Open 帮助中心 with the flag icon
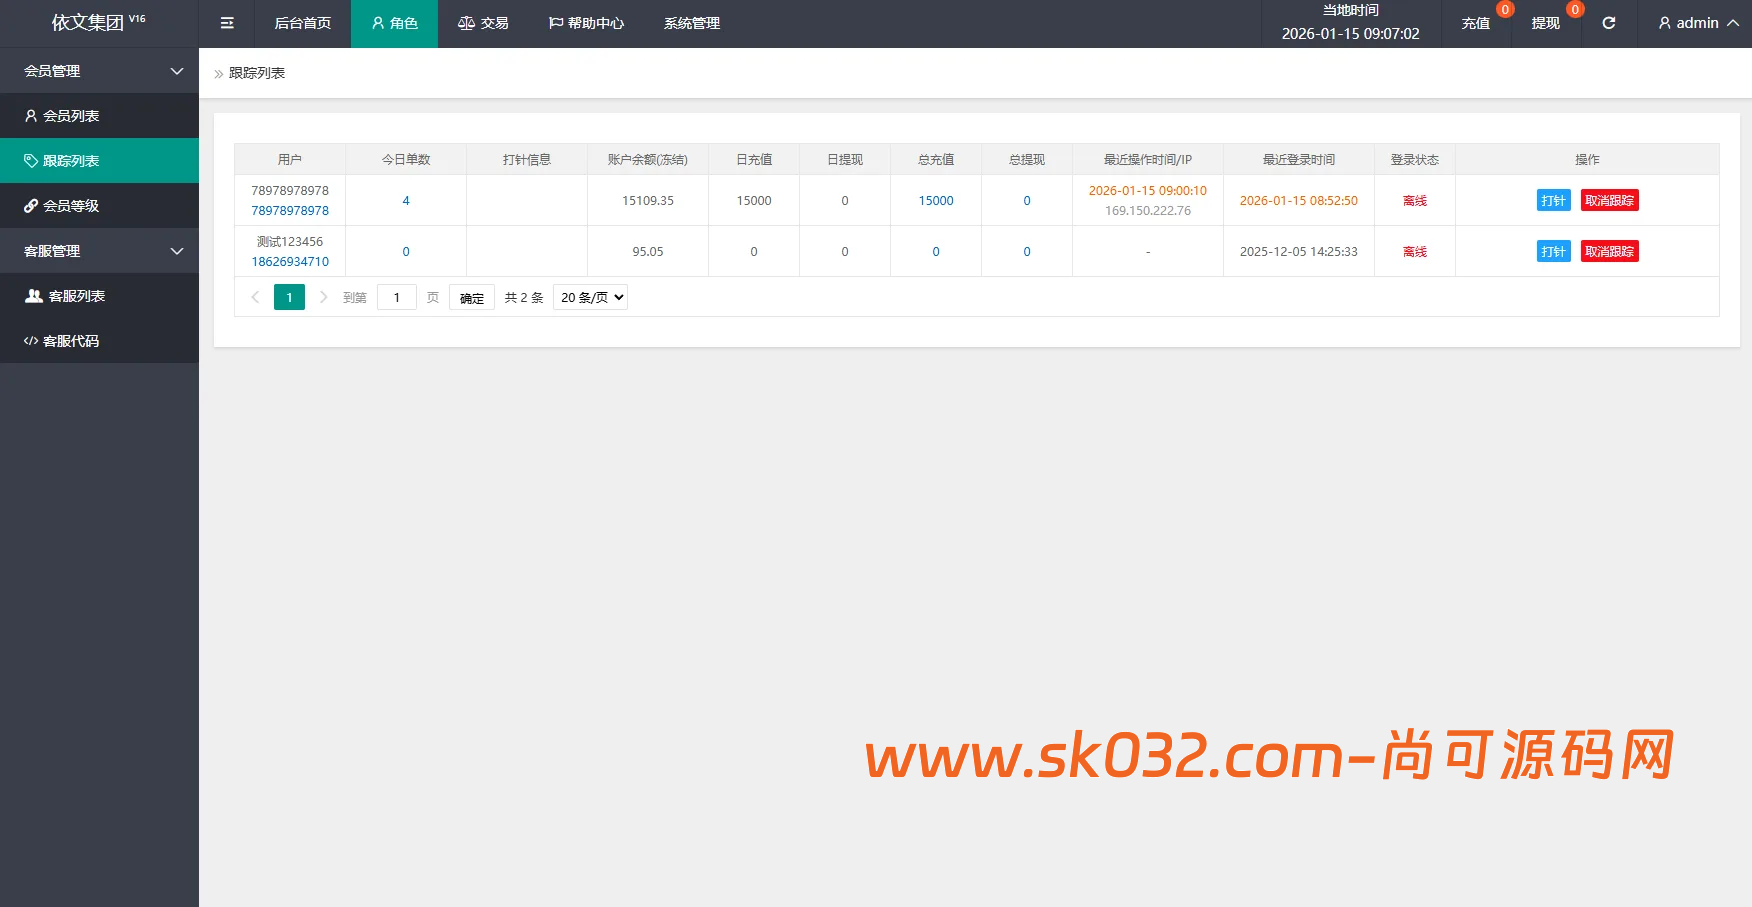This screenshot has width=1752, height=907. pyautogui.click(x=586, y=23)
